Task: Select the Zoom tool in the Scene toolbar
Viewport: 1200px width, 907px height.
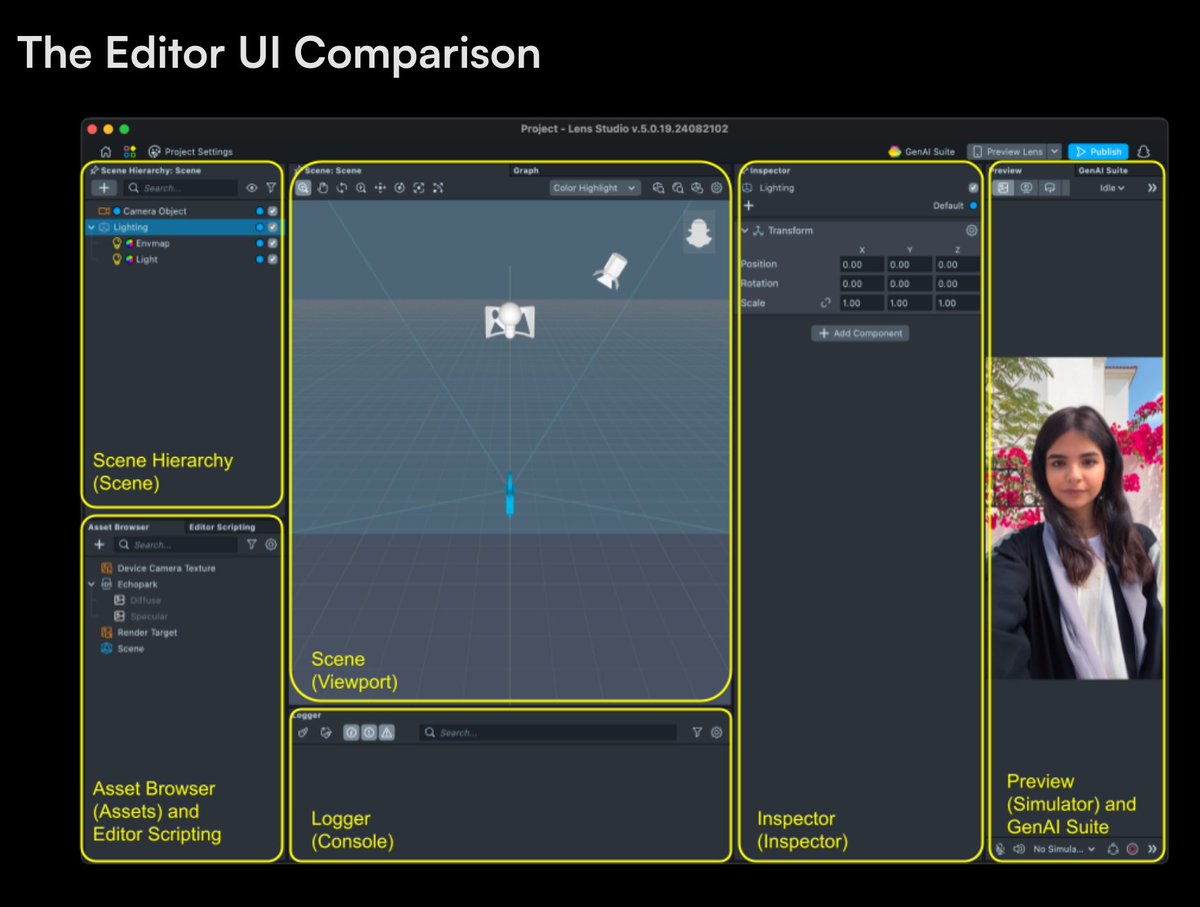Action: click(360, 187)
